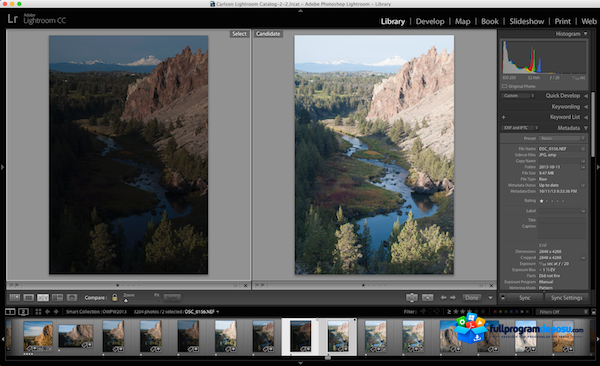This screenshot has width=600, height=366.
Task: Click the Sync button
Action: (525, 297)
